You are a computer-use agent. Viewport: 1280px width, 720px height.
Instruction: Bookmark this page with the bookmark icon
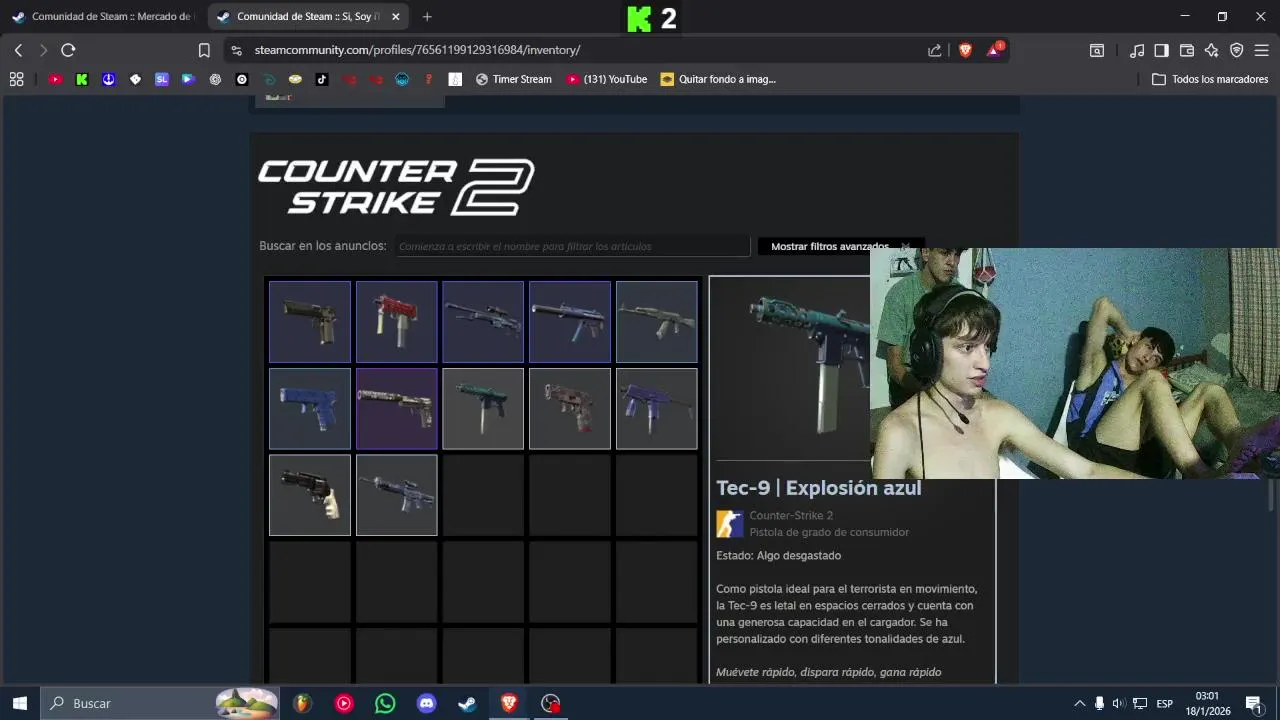click(204, 50)
